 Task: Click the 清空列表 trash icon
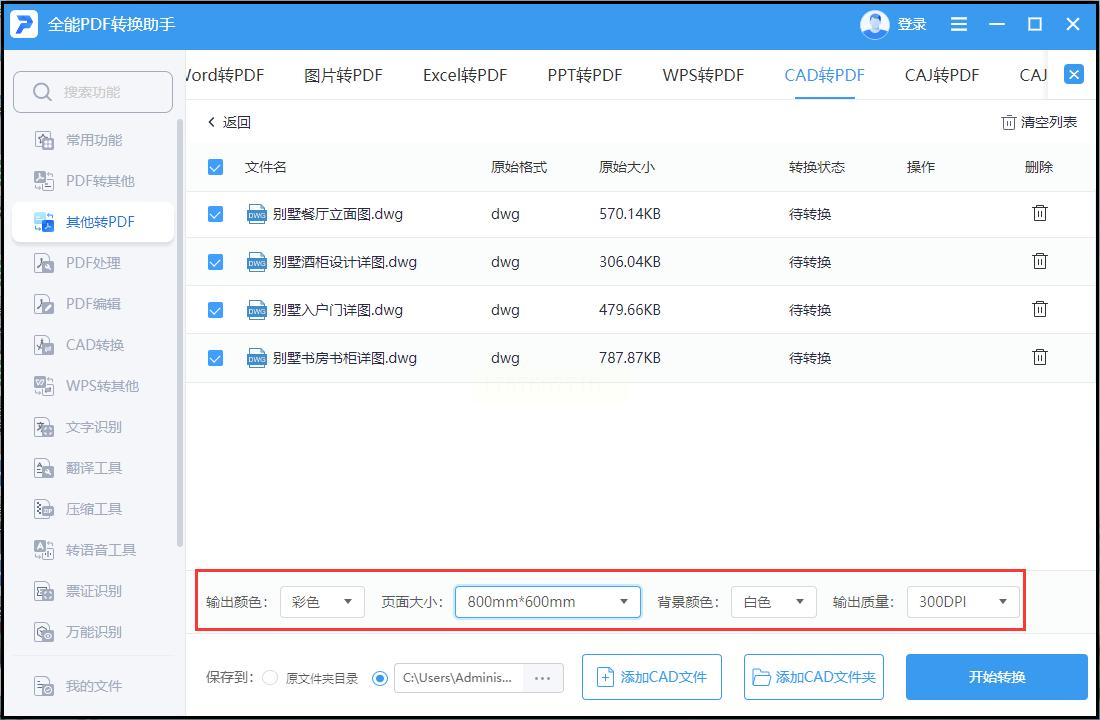1008,122
